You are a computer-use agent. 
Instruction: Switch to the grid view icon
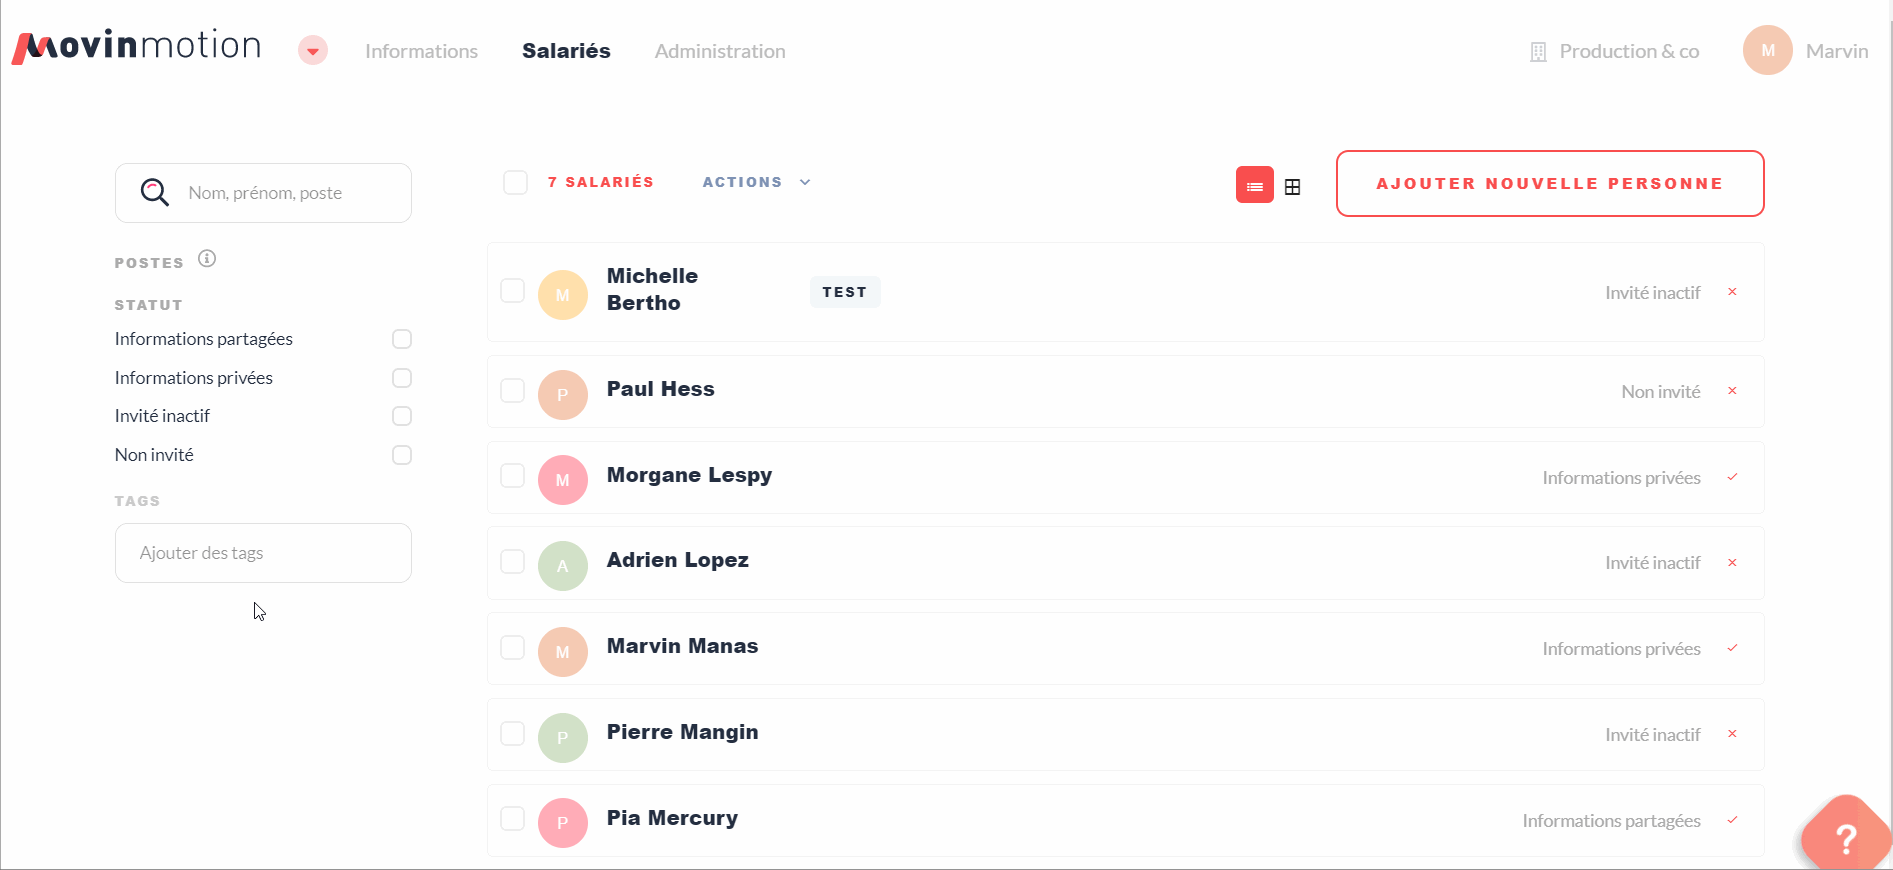click(x=1292, y=187)
